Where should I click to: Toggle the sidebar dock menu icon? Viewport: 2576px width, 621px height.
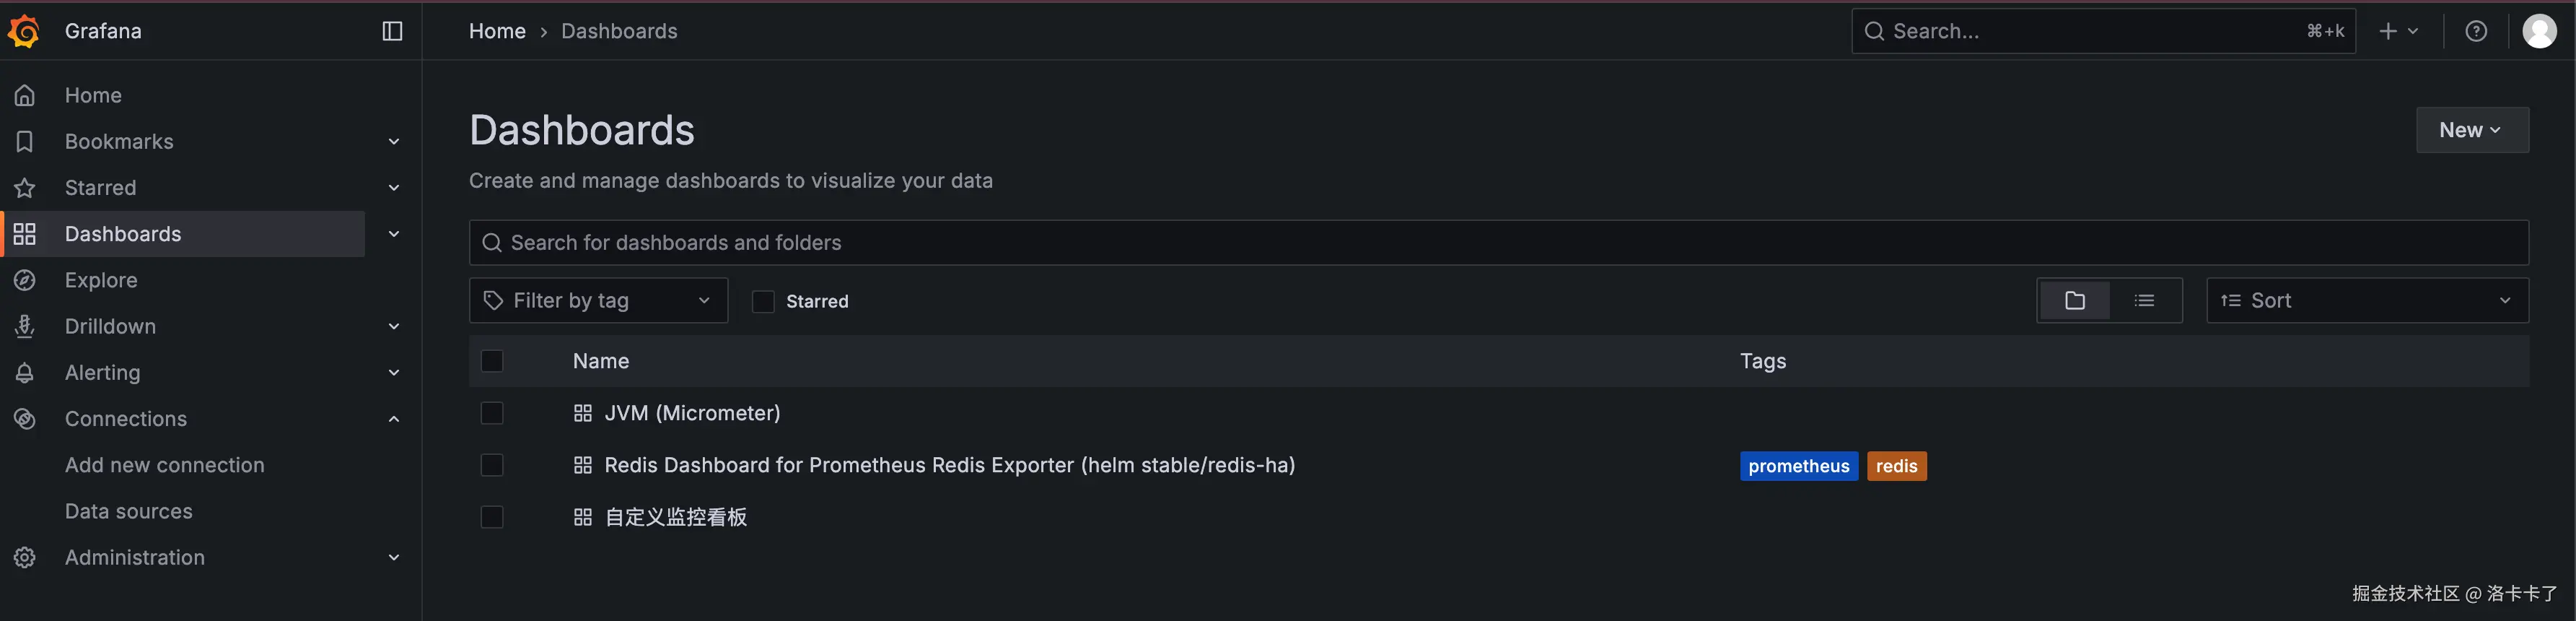click(x=392, y=31)
